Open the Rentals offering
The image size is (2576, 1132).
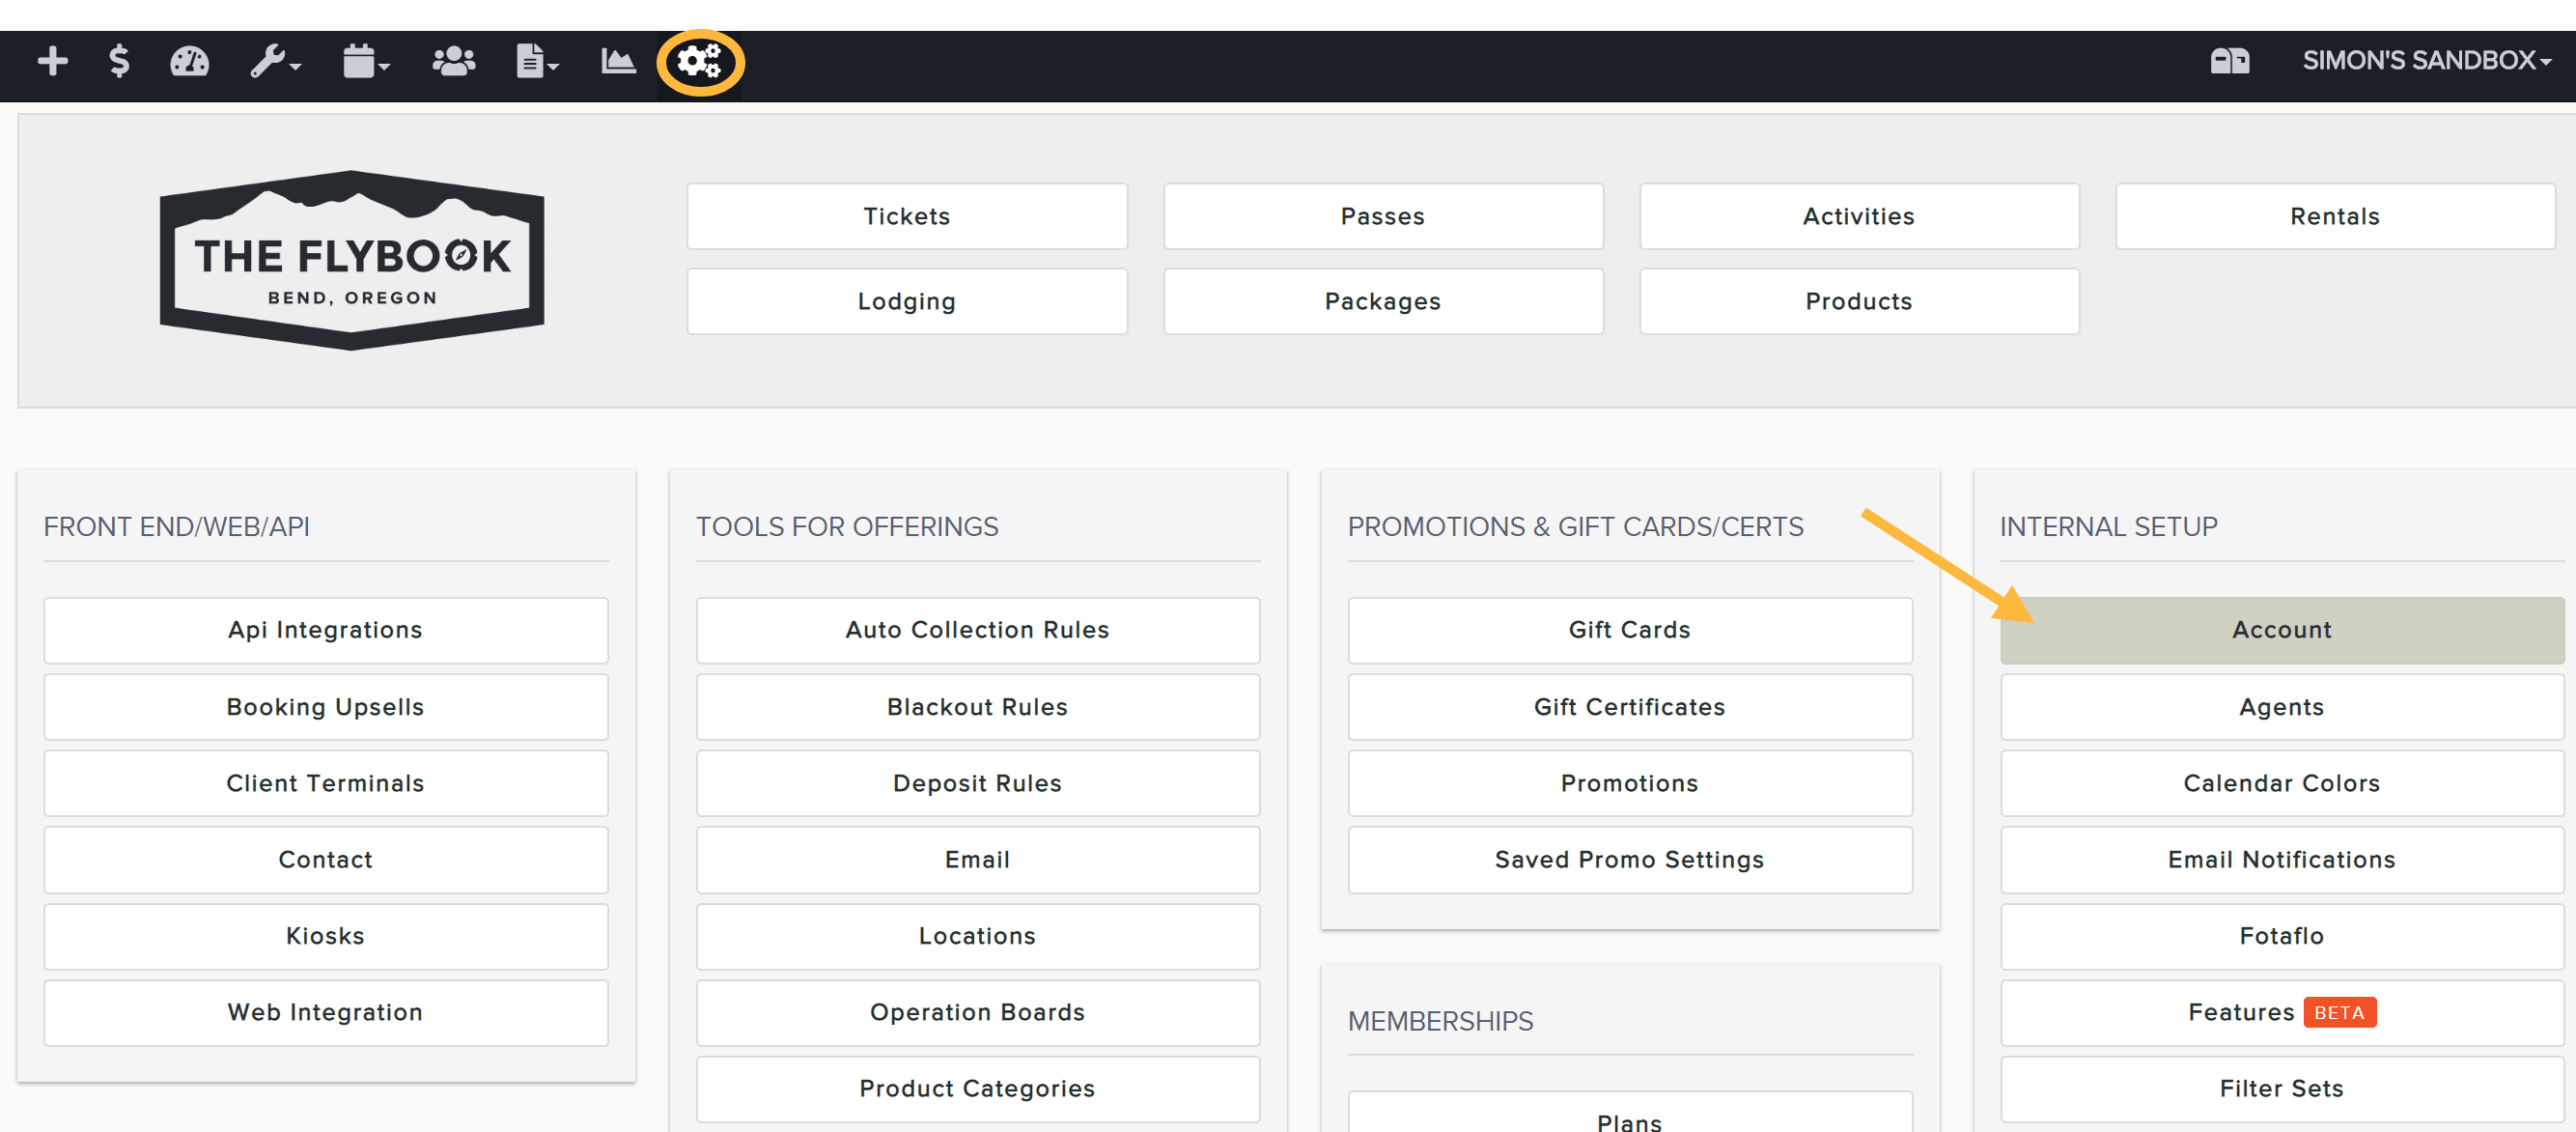pyautogui.click(x=2334, y=216)
